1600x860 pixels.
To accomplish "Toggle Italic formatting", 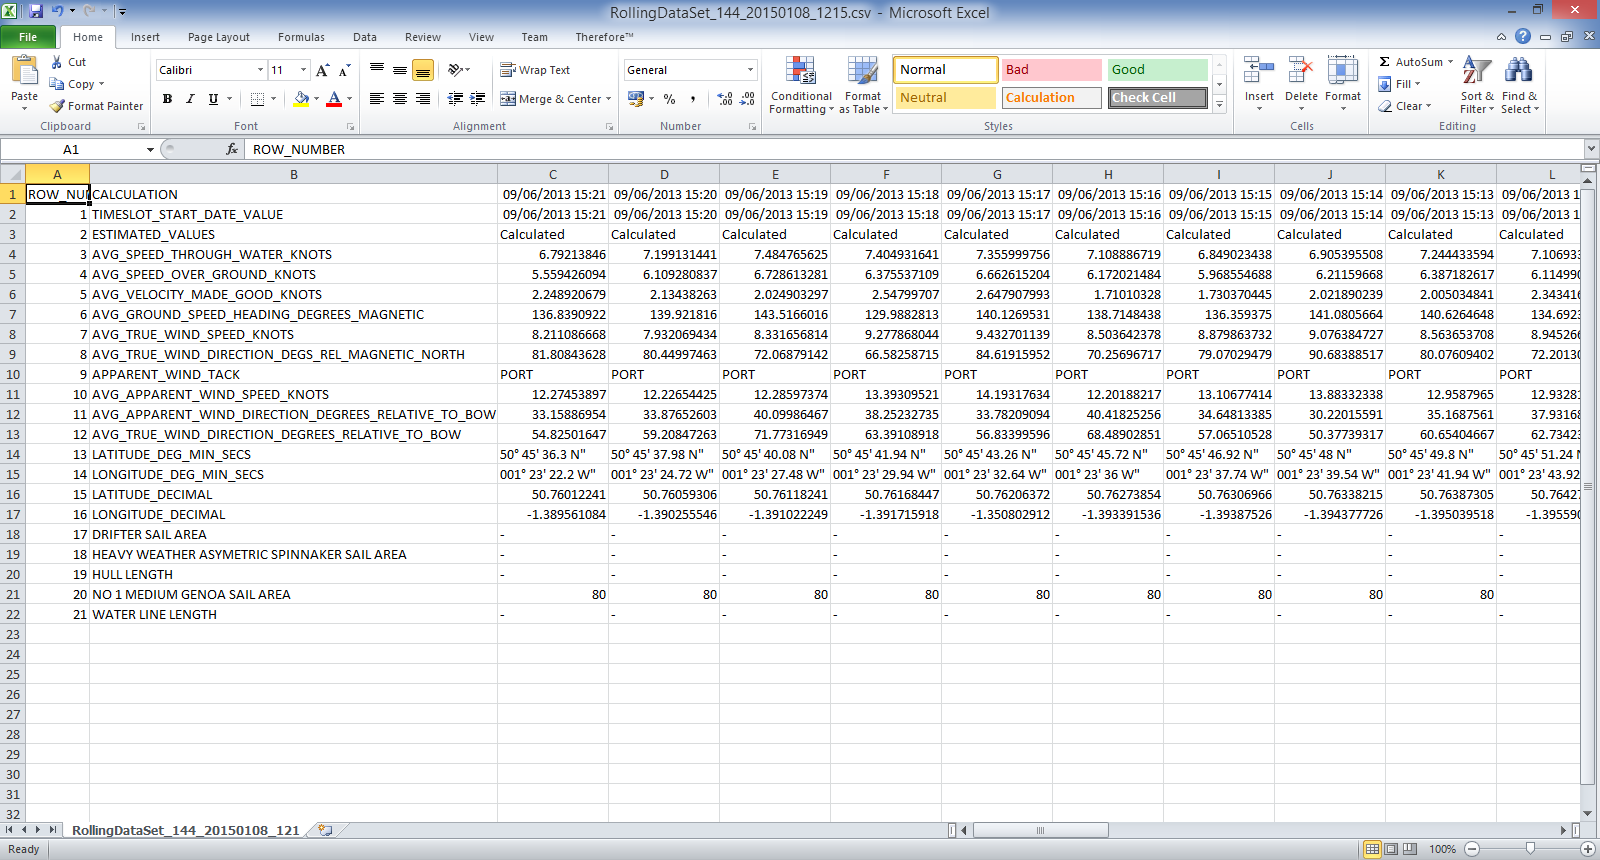I will 190,99.
